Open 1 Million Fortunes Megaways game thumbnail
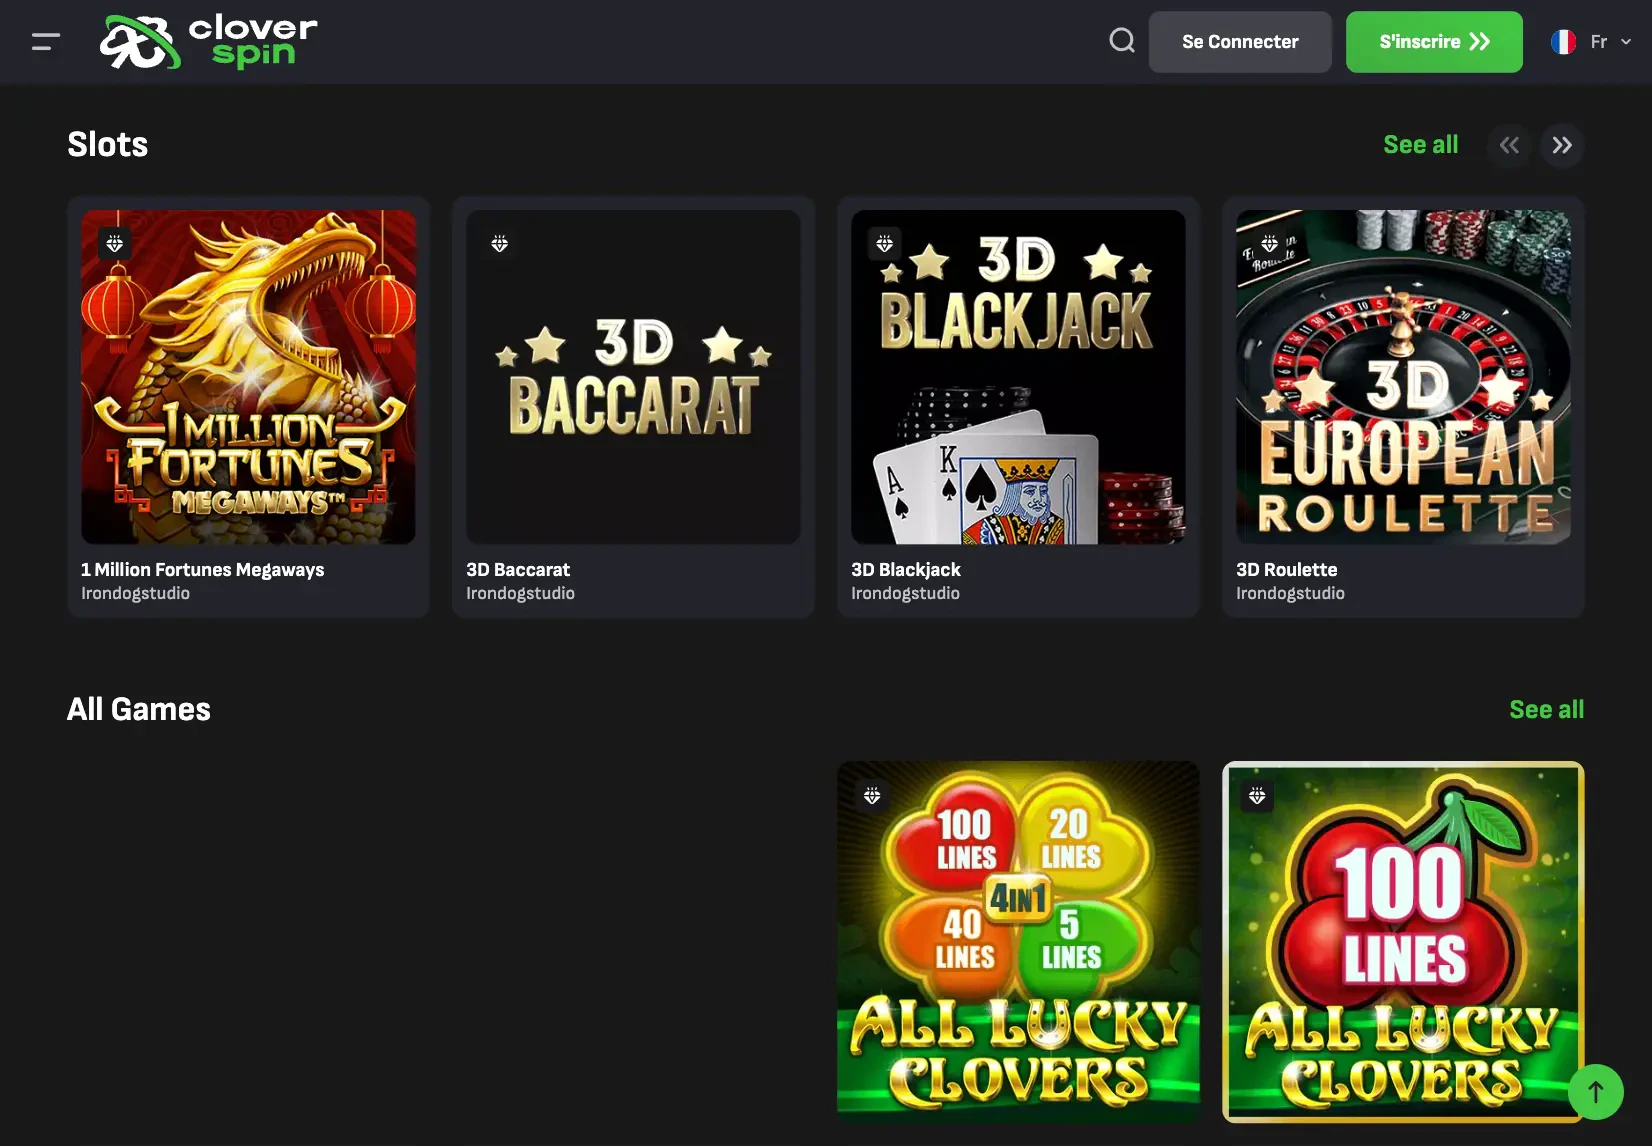 [248, 377]
